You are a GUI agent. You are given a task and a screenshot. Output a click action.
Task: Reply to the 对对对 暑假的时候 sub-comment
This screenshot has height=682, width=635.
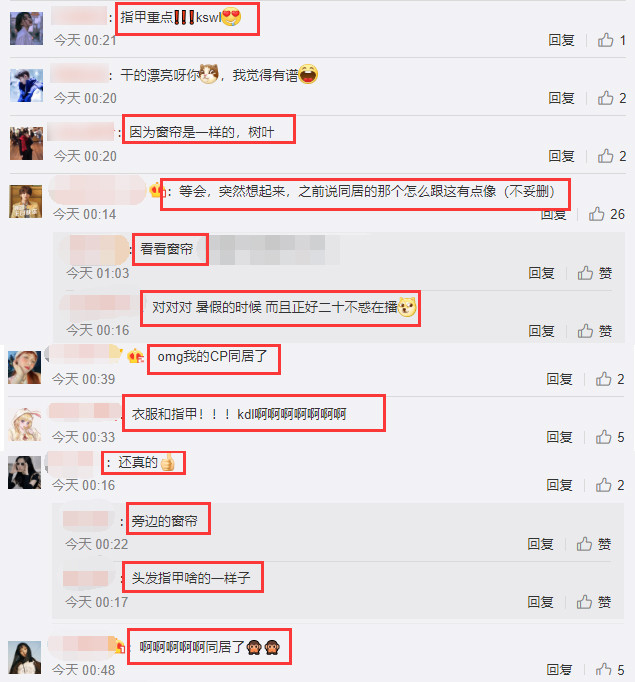pyautogui.click(x=541, y=331)
